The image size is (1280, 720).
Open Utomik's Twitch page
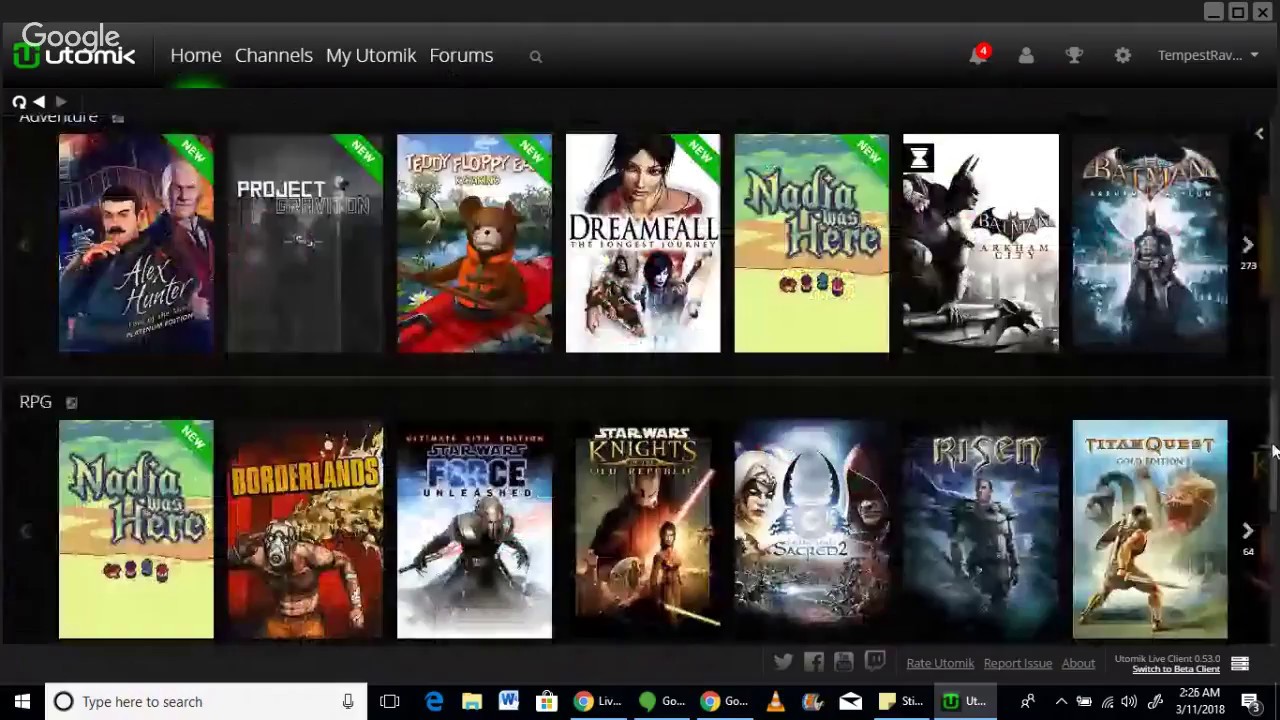(875, 662)
